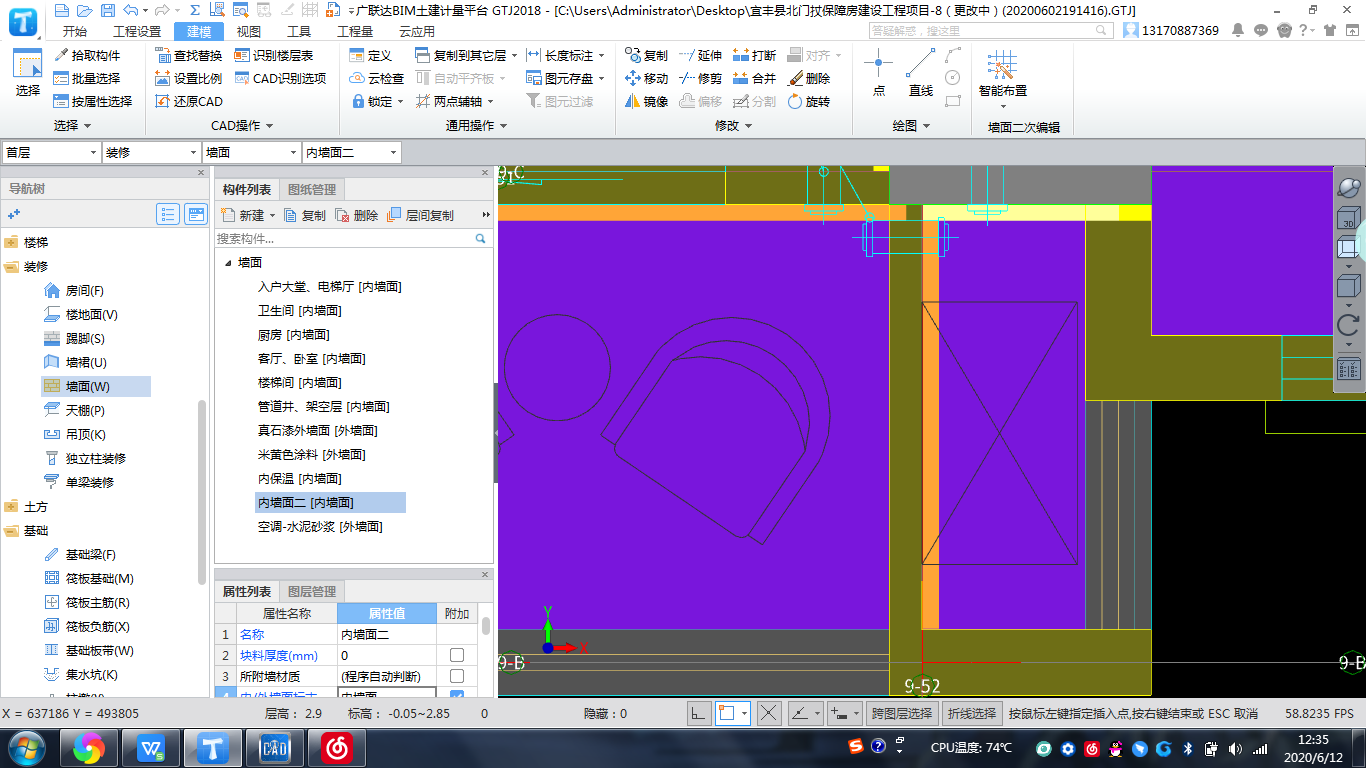Click the 打断 break tool

point(754,55)
